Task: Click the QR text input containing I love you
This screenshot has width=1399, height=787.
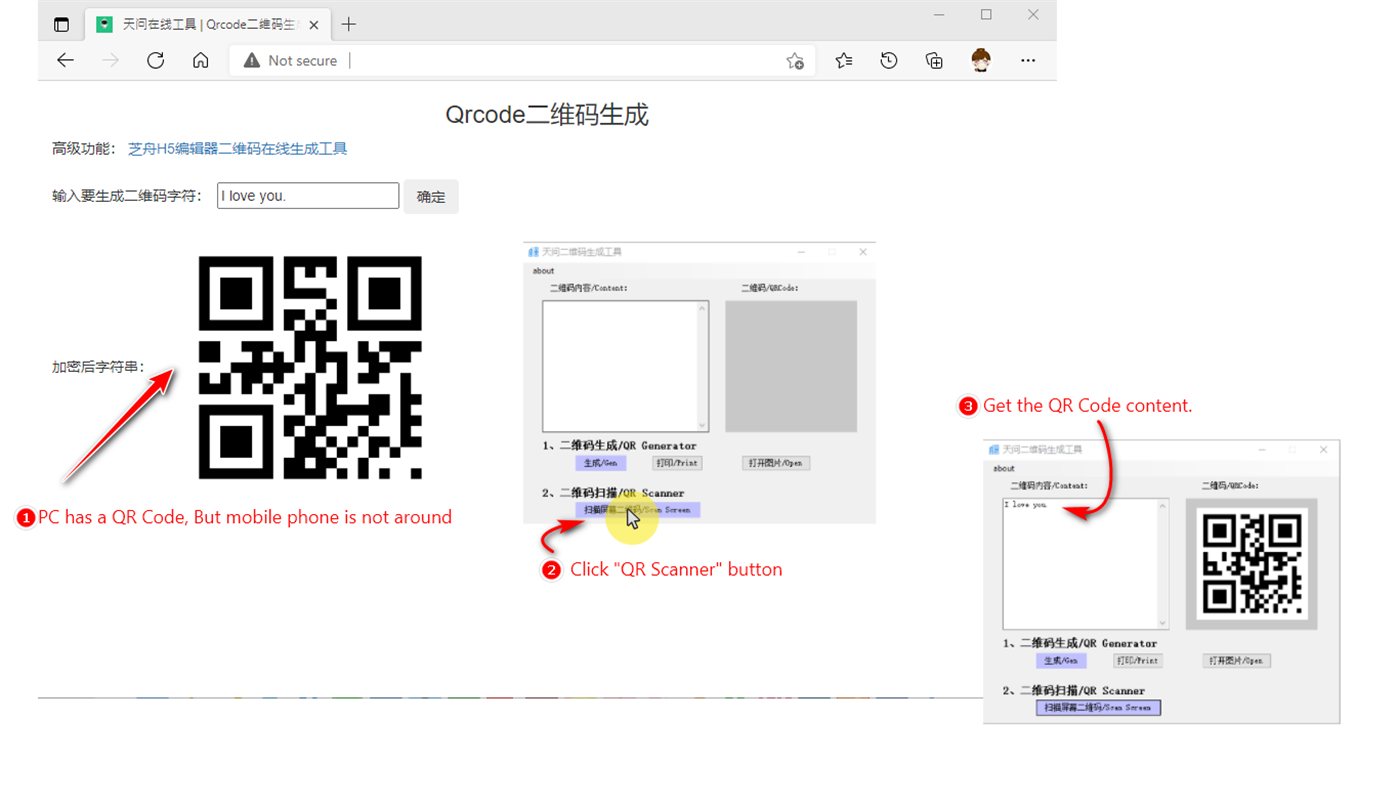Action: [x=307, y=195]
